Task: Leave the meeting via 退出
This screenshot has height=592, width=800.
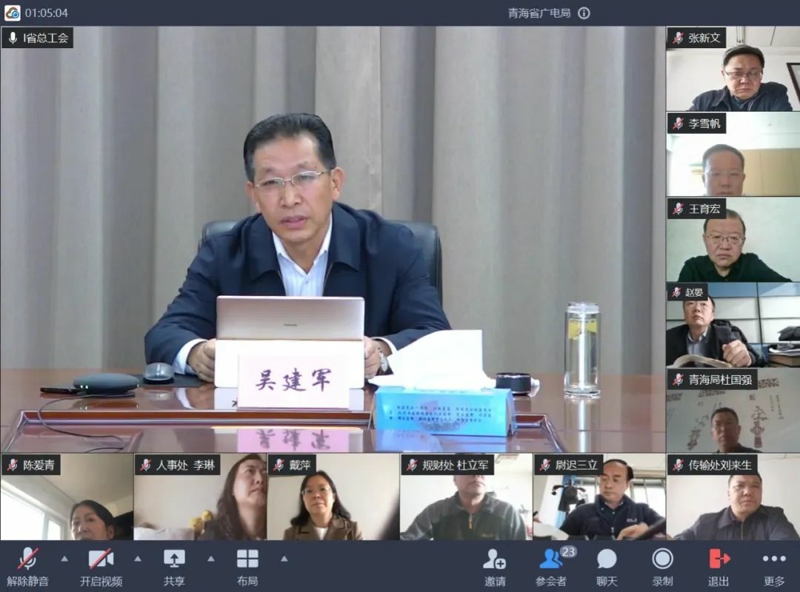Action: 718,566
